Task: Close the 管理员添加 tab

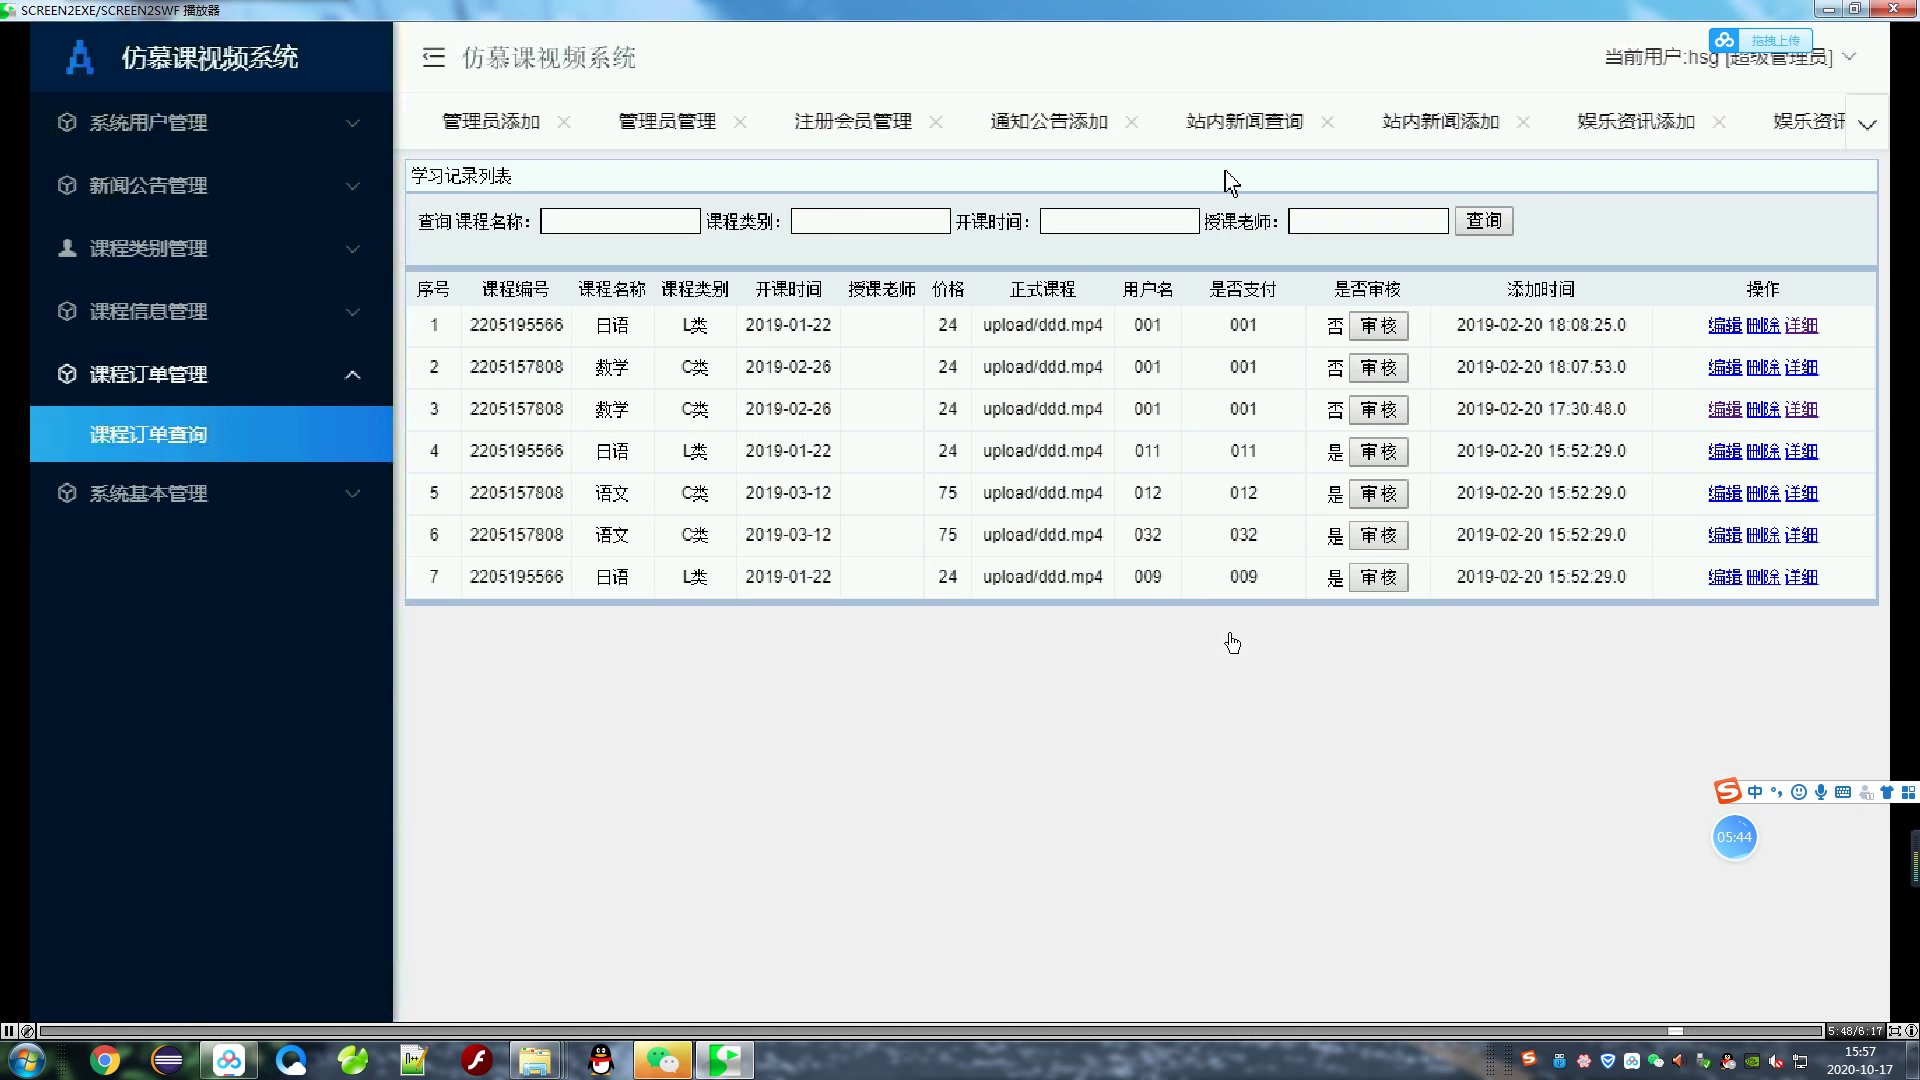Action: click(564, 122)
